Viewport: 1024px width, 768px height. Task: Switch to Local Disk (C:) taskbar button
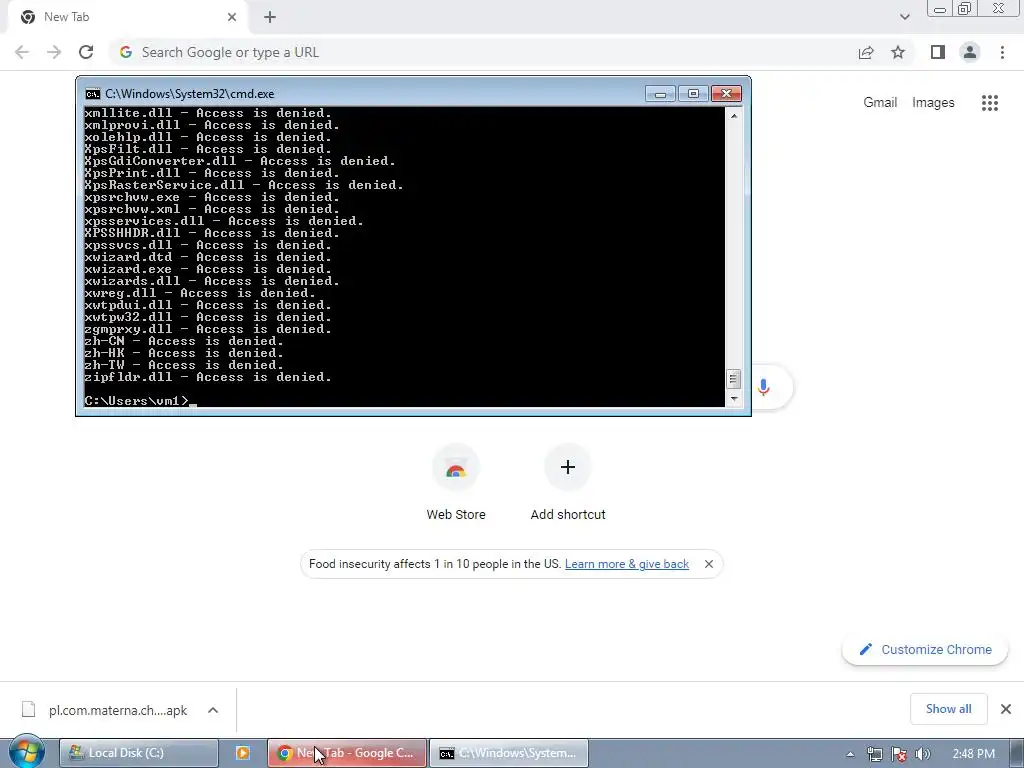pyautogui.click(x=138, y=753)
